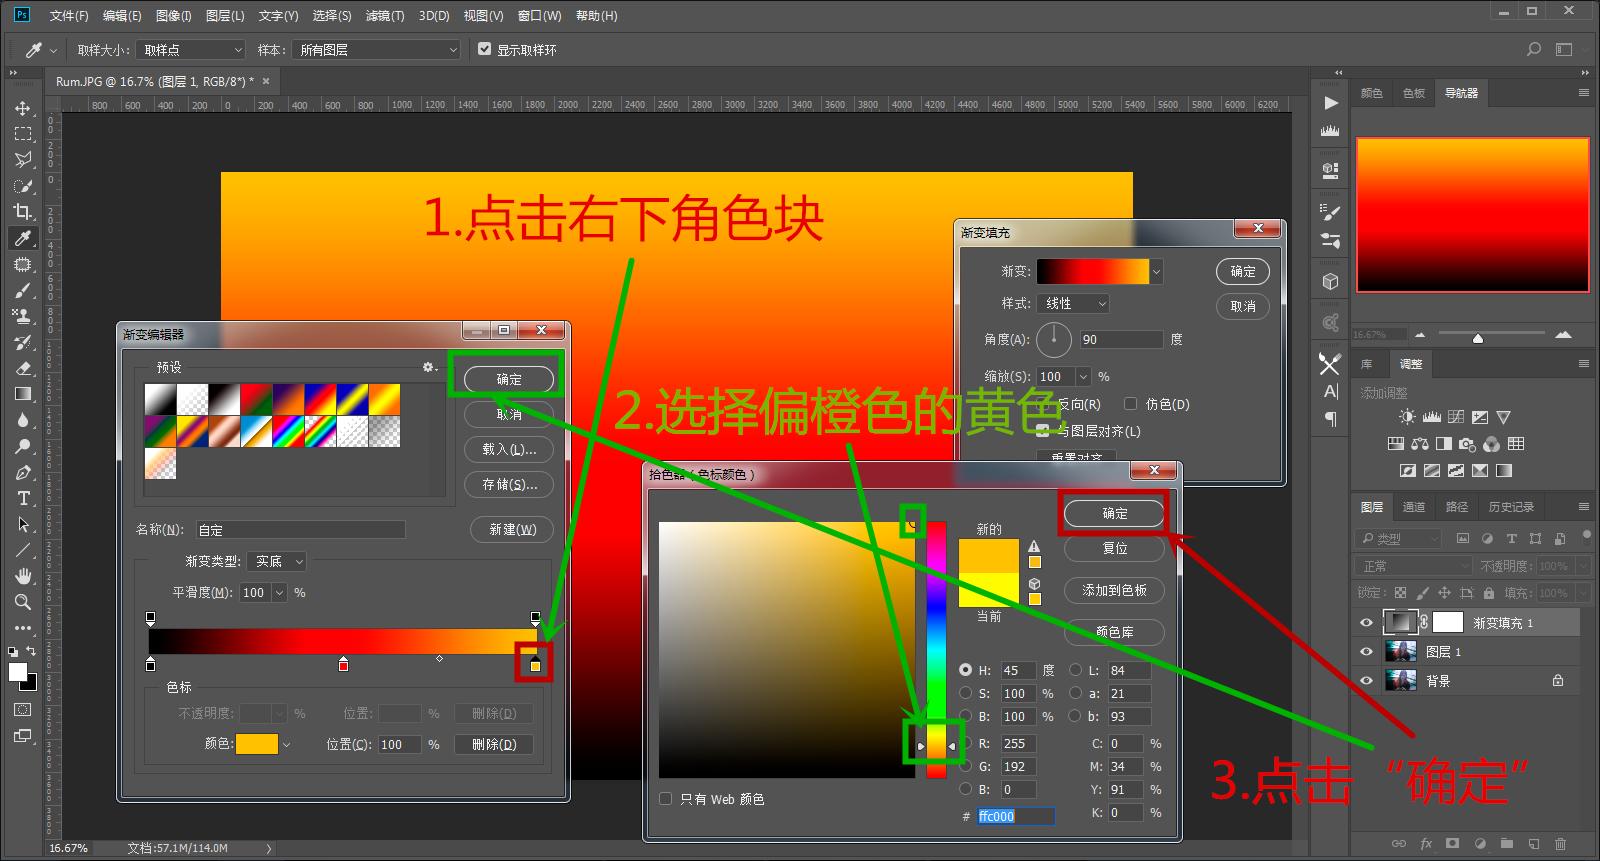The image size is (1600, 861).
Task: Add a Photo Filter adjustment (camera icon)
Action: tap(1467, 444)
